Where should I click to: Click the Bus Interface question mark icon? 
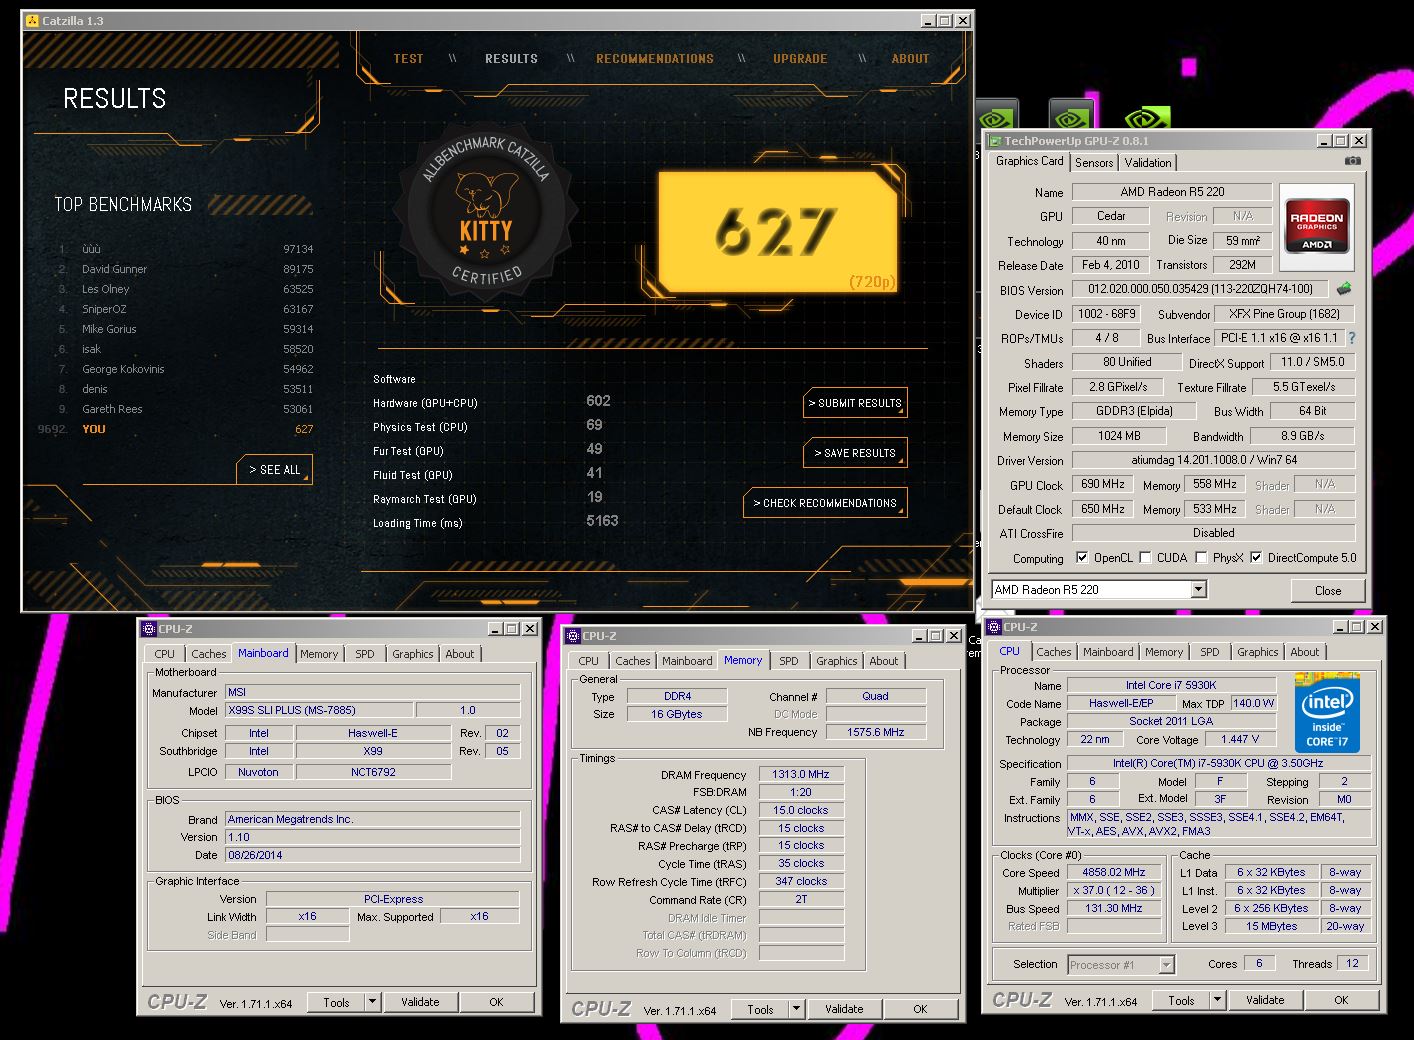(1352, 338)
